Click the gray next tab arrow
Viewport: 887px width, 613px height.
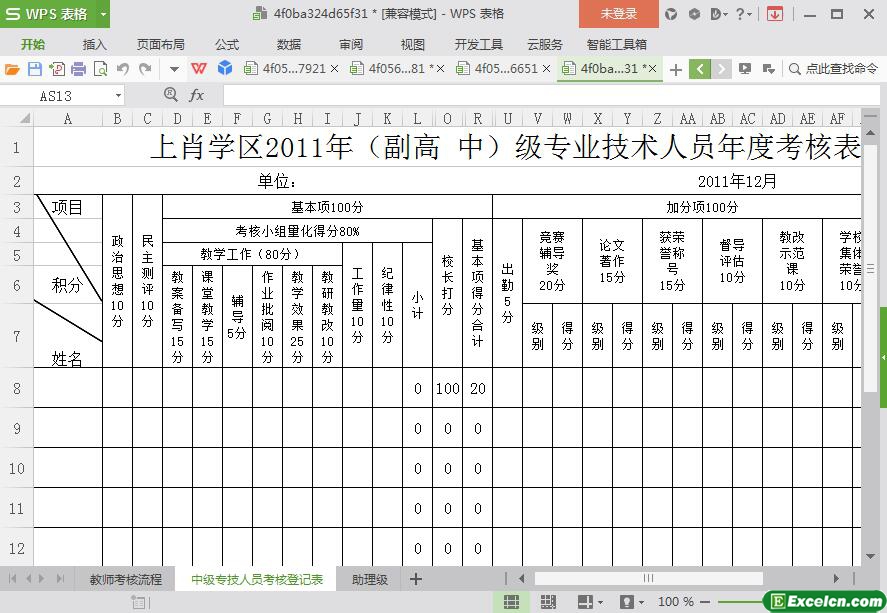pos(721,69)
